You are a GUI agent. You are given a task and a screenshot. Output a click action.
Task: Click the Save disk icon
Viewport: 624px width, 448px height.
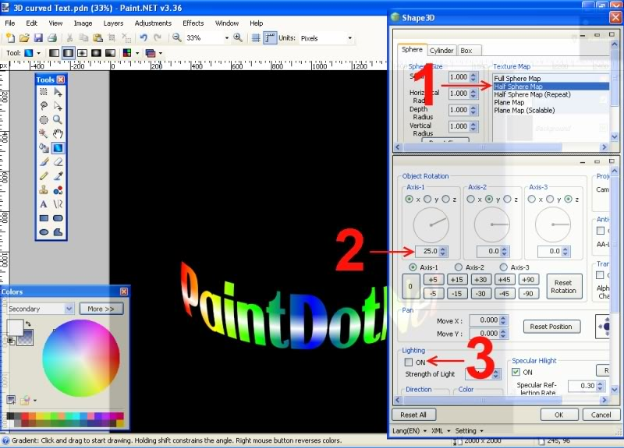38,38
